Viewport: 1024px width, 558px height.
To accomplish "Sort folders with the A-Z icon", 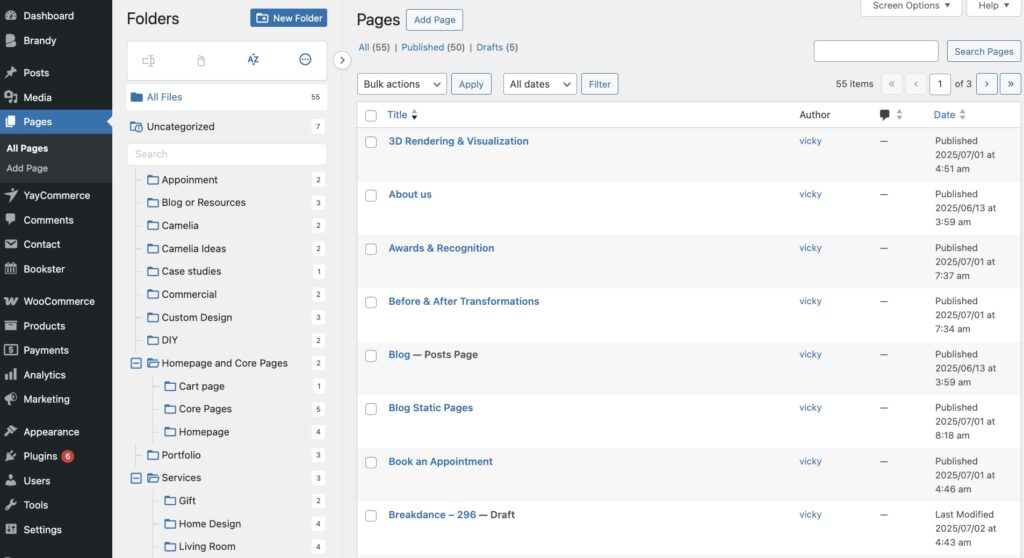I will click(x=253, y=59).
